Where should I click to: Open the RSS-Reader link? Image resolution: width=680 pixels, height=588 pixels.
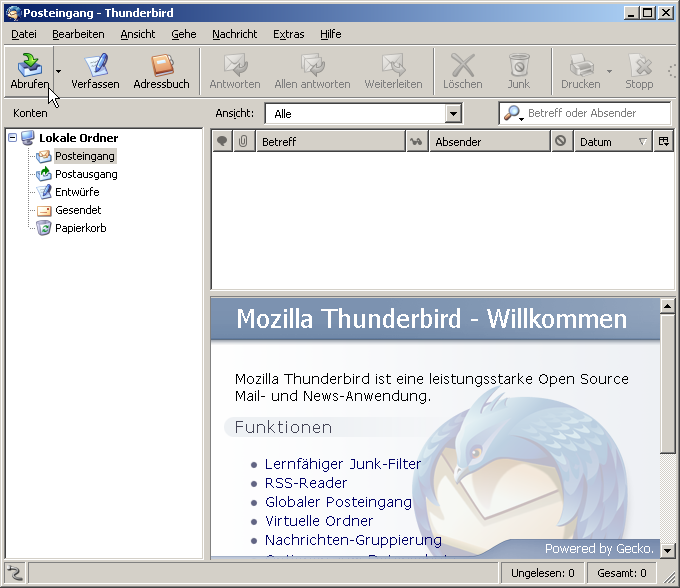coord(306,483)
